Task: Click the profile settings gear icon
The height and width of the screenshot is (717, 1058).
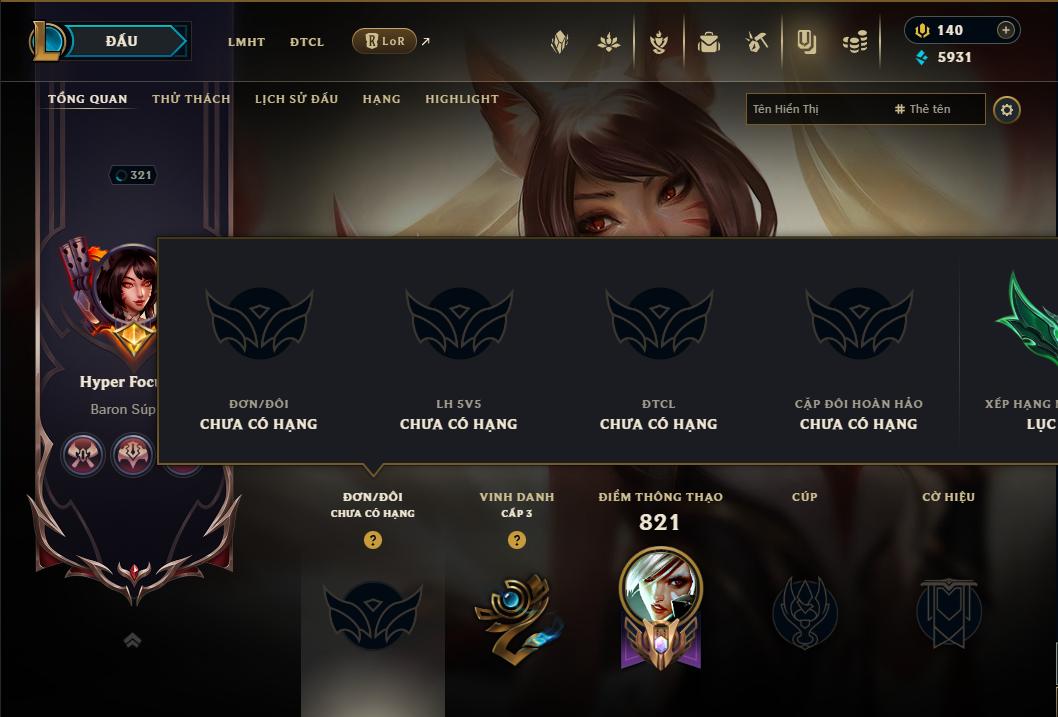Action: click(x=1007, y=110)
